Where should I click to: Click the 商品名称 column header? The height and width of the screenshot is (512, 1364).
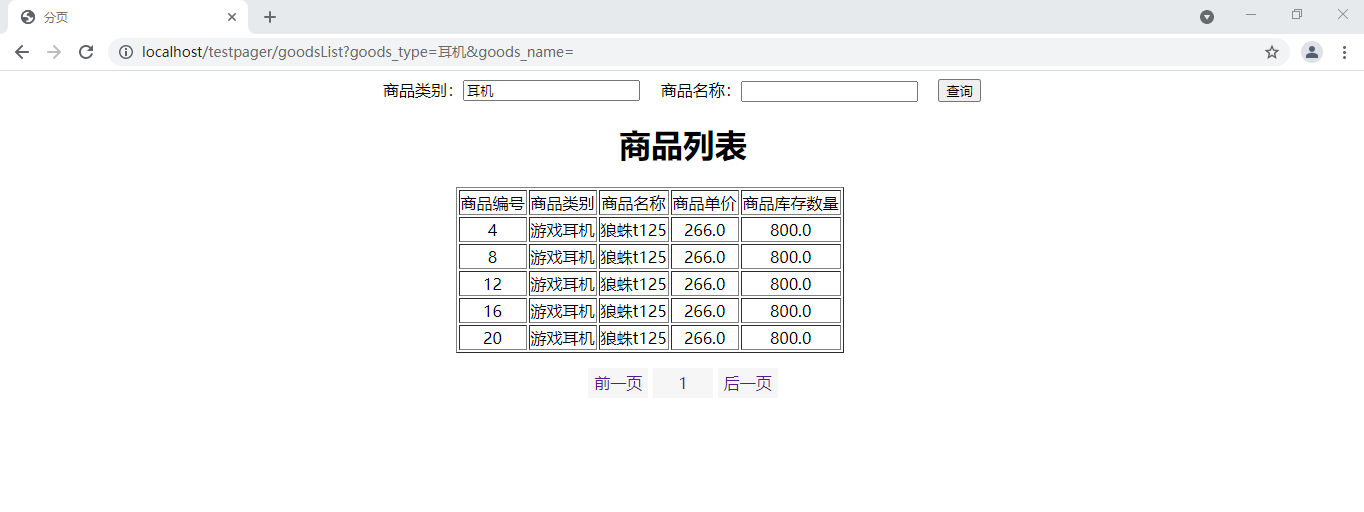coord(634,203)
